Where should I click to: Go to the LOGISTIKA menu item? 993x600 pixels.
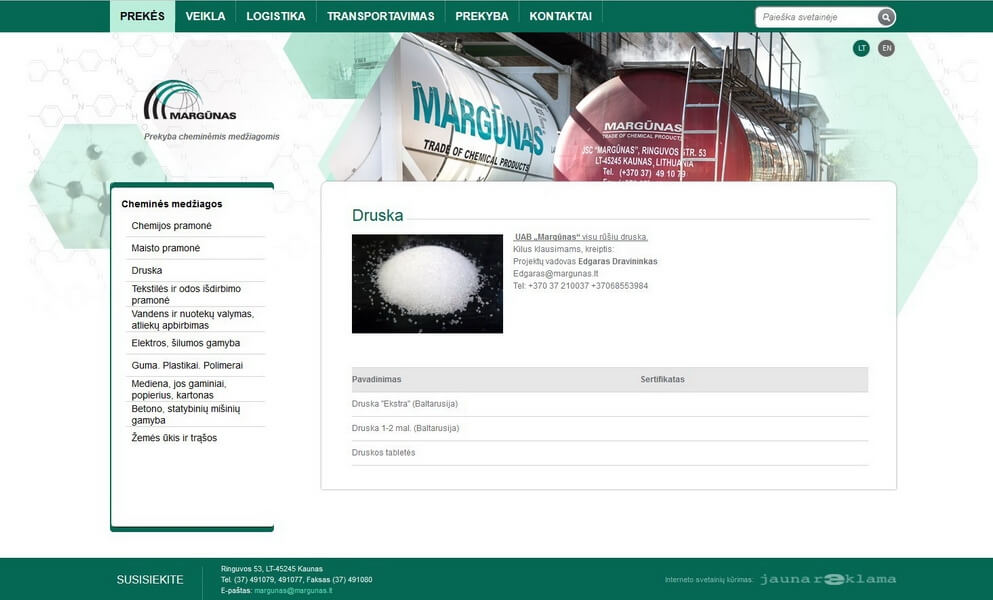(x=275, y=16)
